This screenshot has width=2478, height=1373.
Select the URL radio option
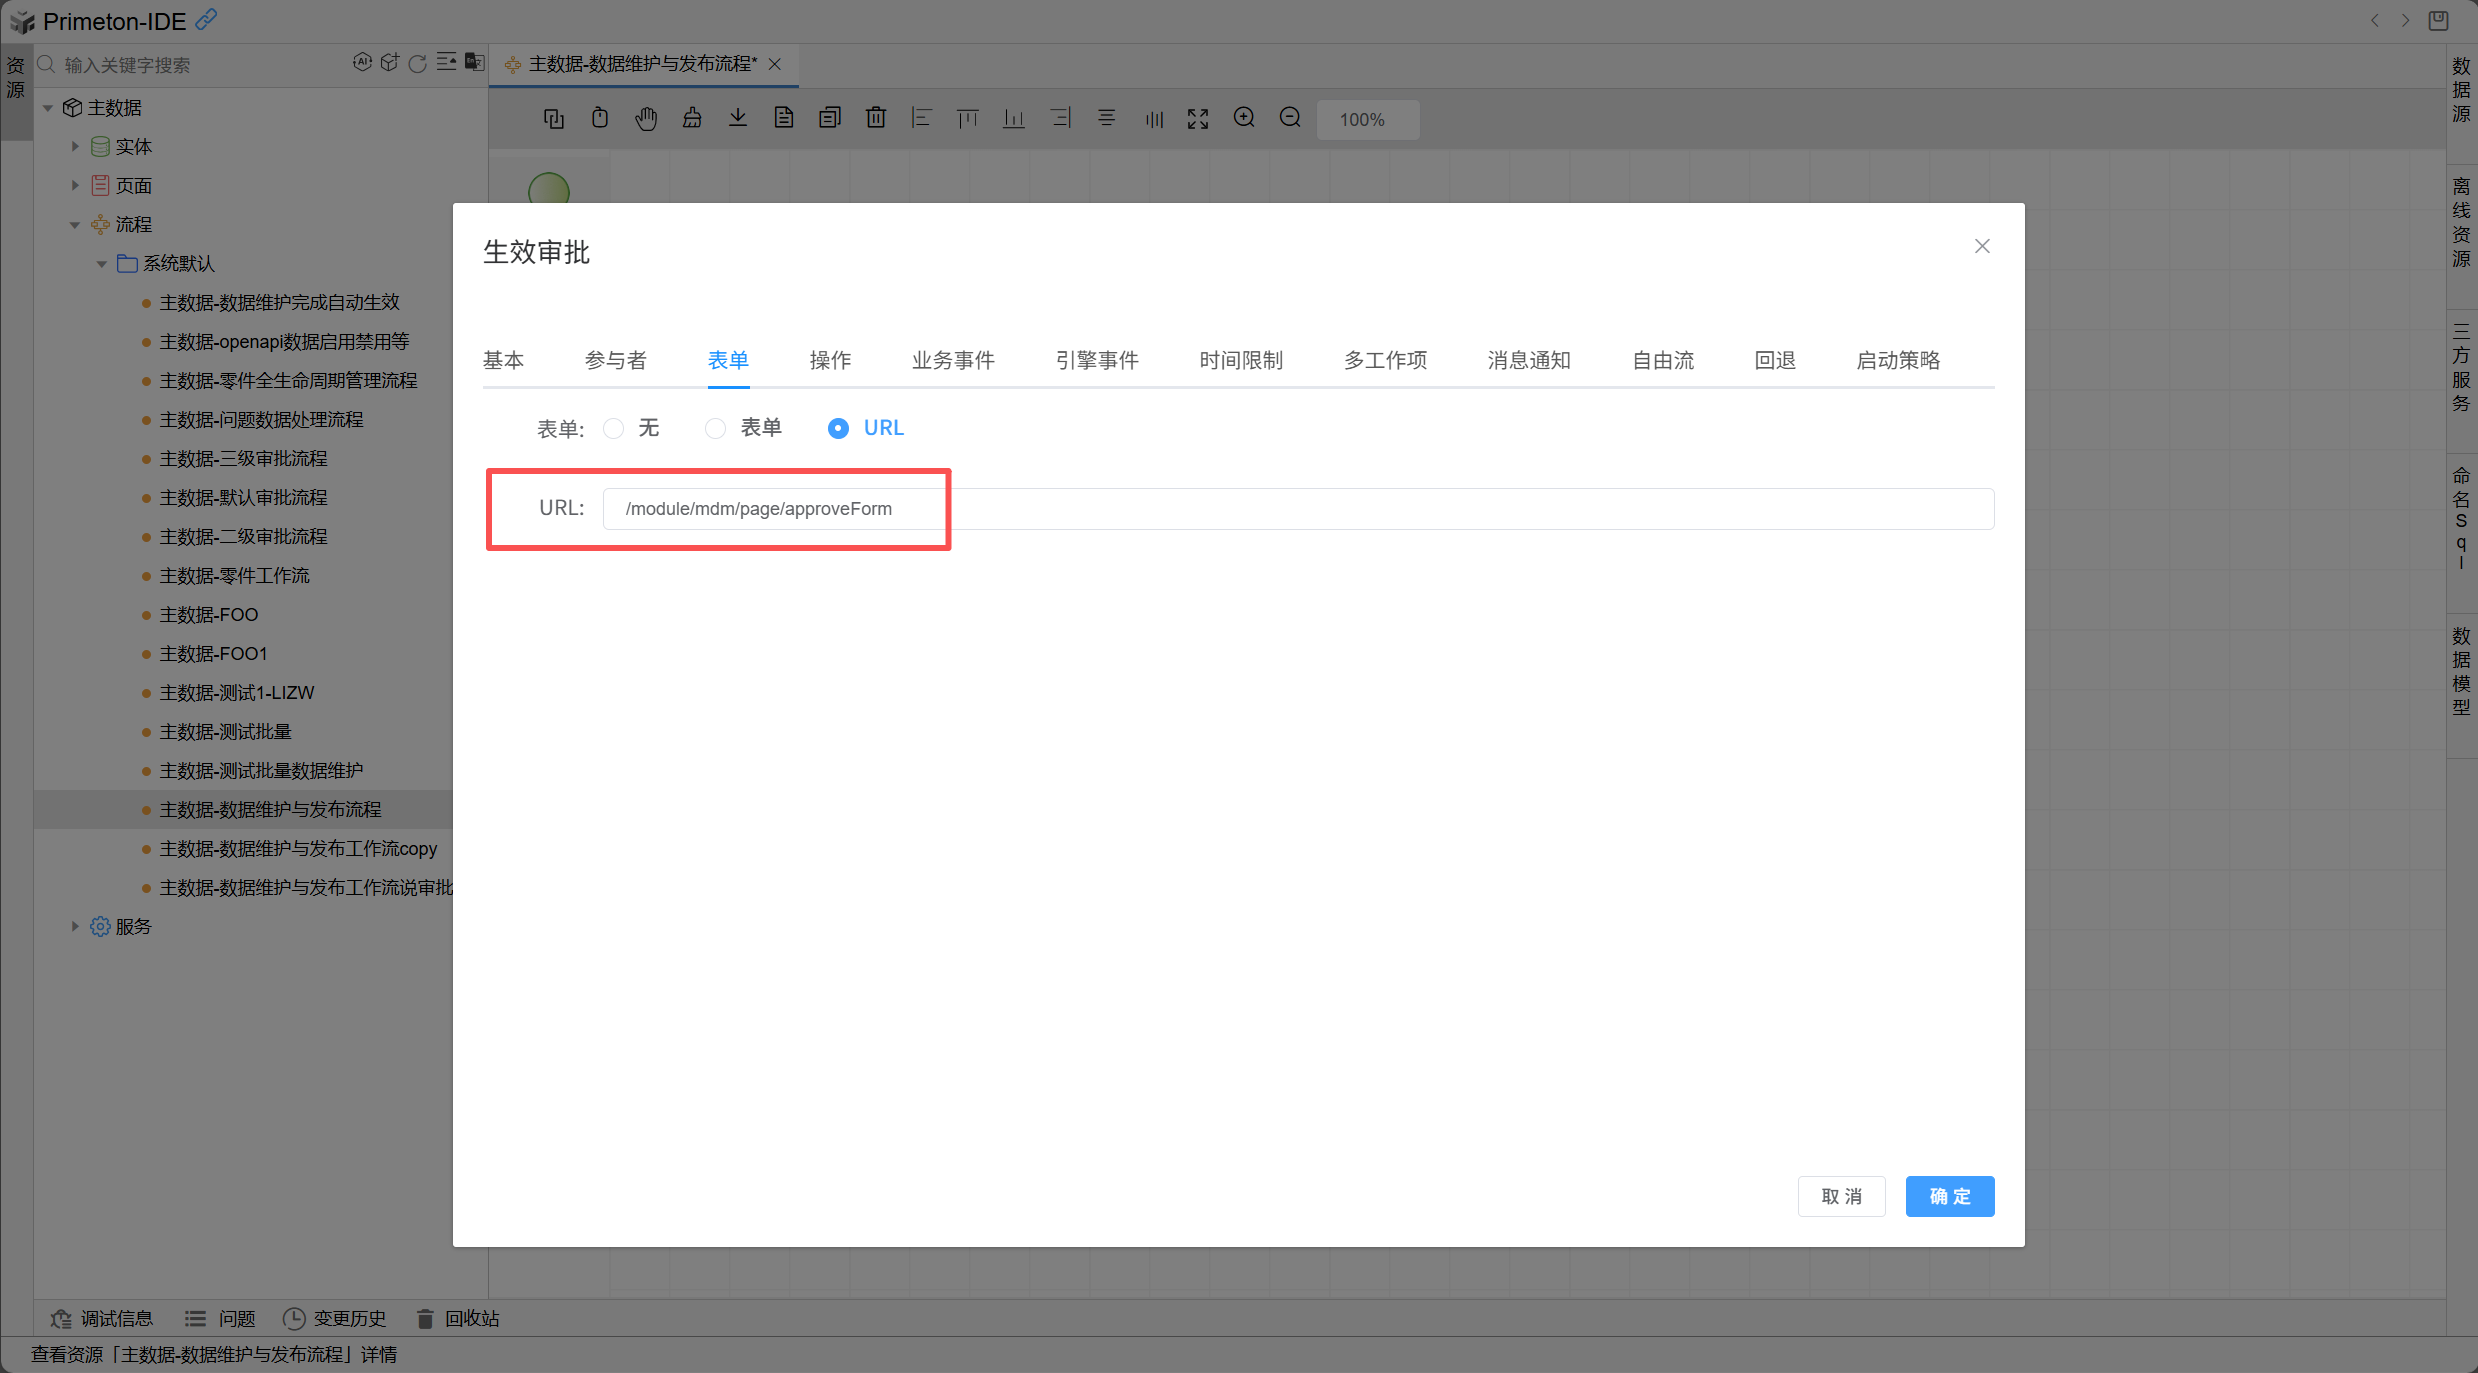838,428
